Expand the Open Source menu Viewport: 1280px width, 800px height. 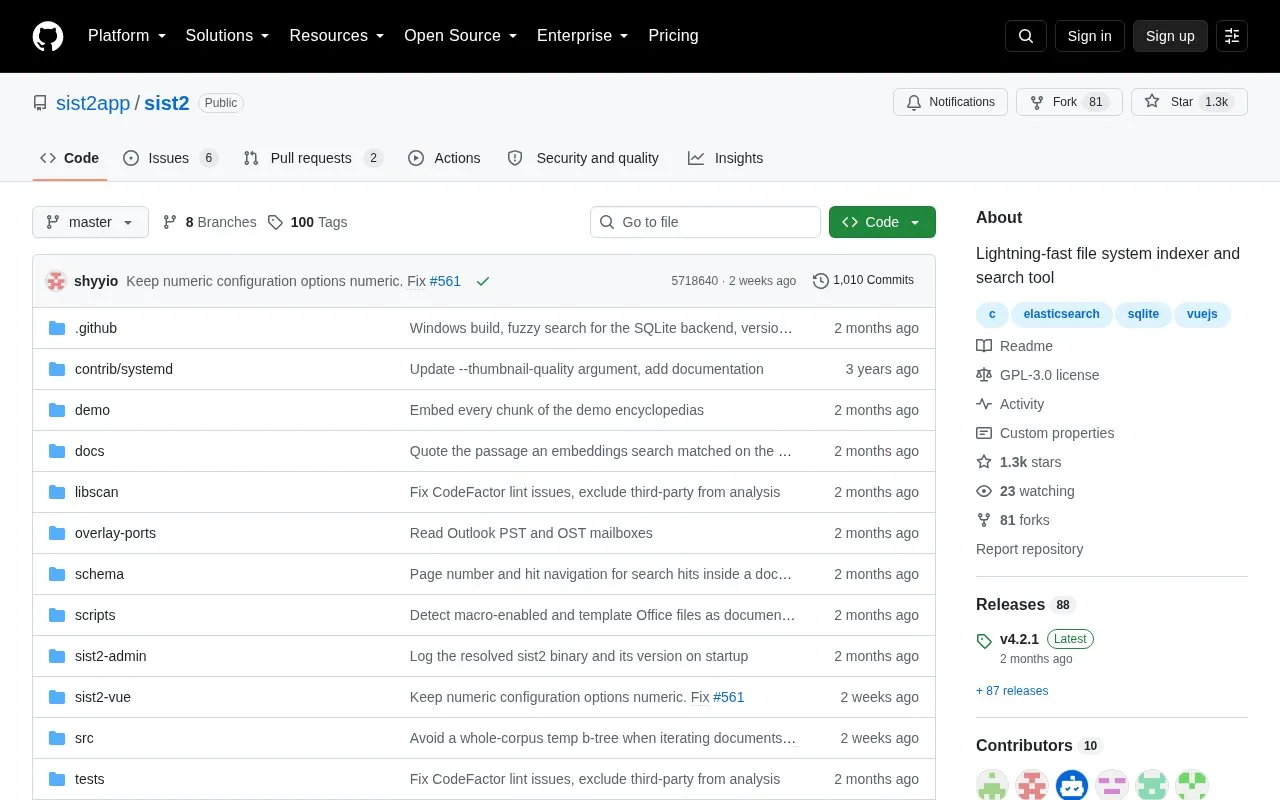click(x=461, y=36)
